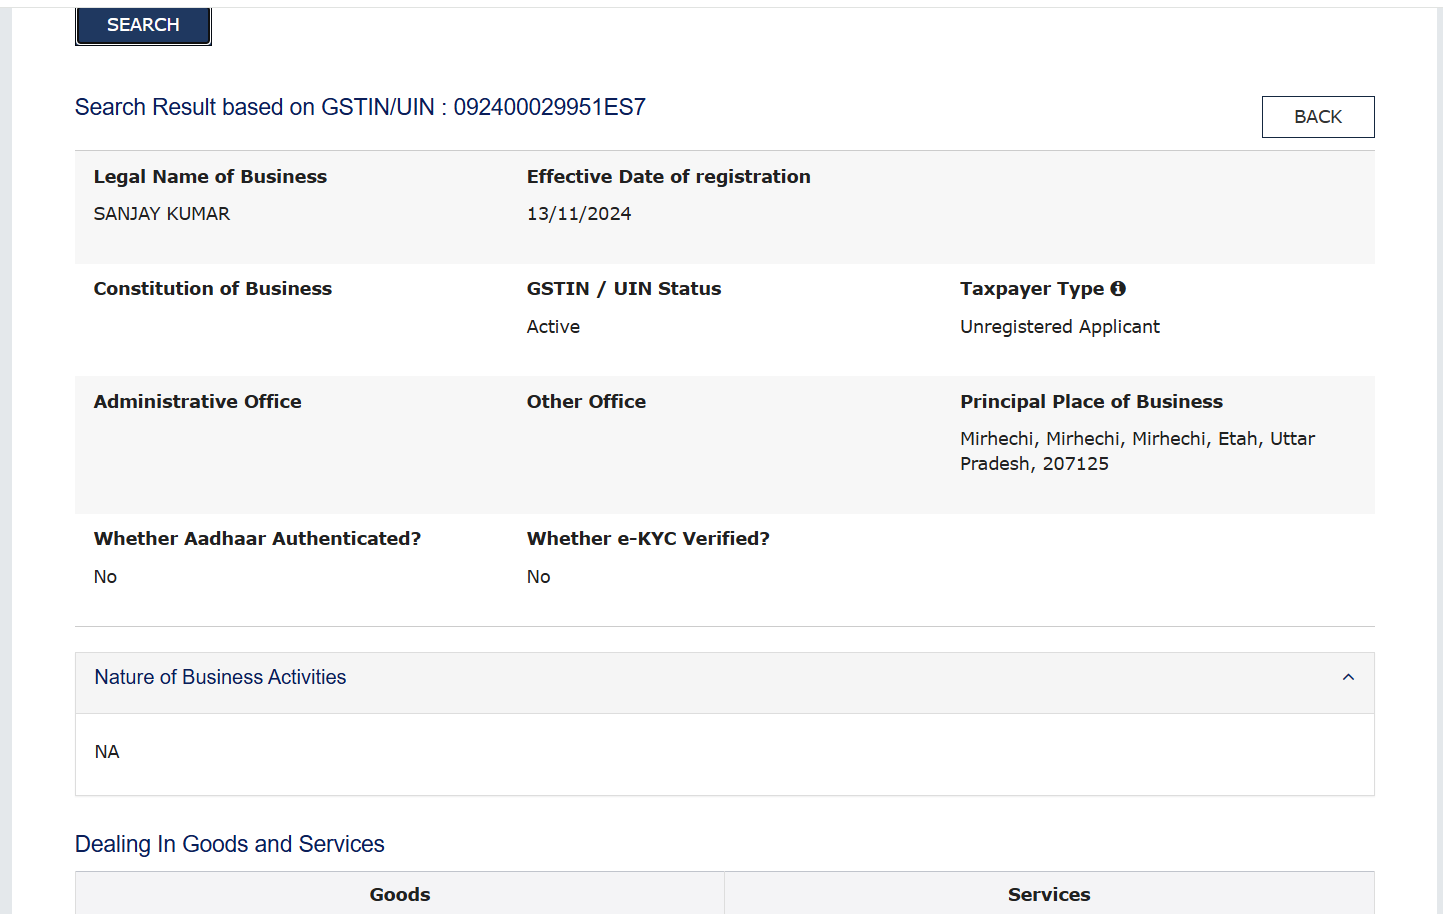The width and height of the screenshot is (1443, 914).
Task: Collapse the Nature of Business Activities chevron
Action: click(x=1348, y=678)
